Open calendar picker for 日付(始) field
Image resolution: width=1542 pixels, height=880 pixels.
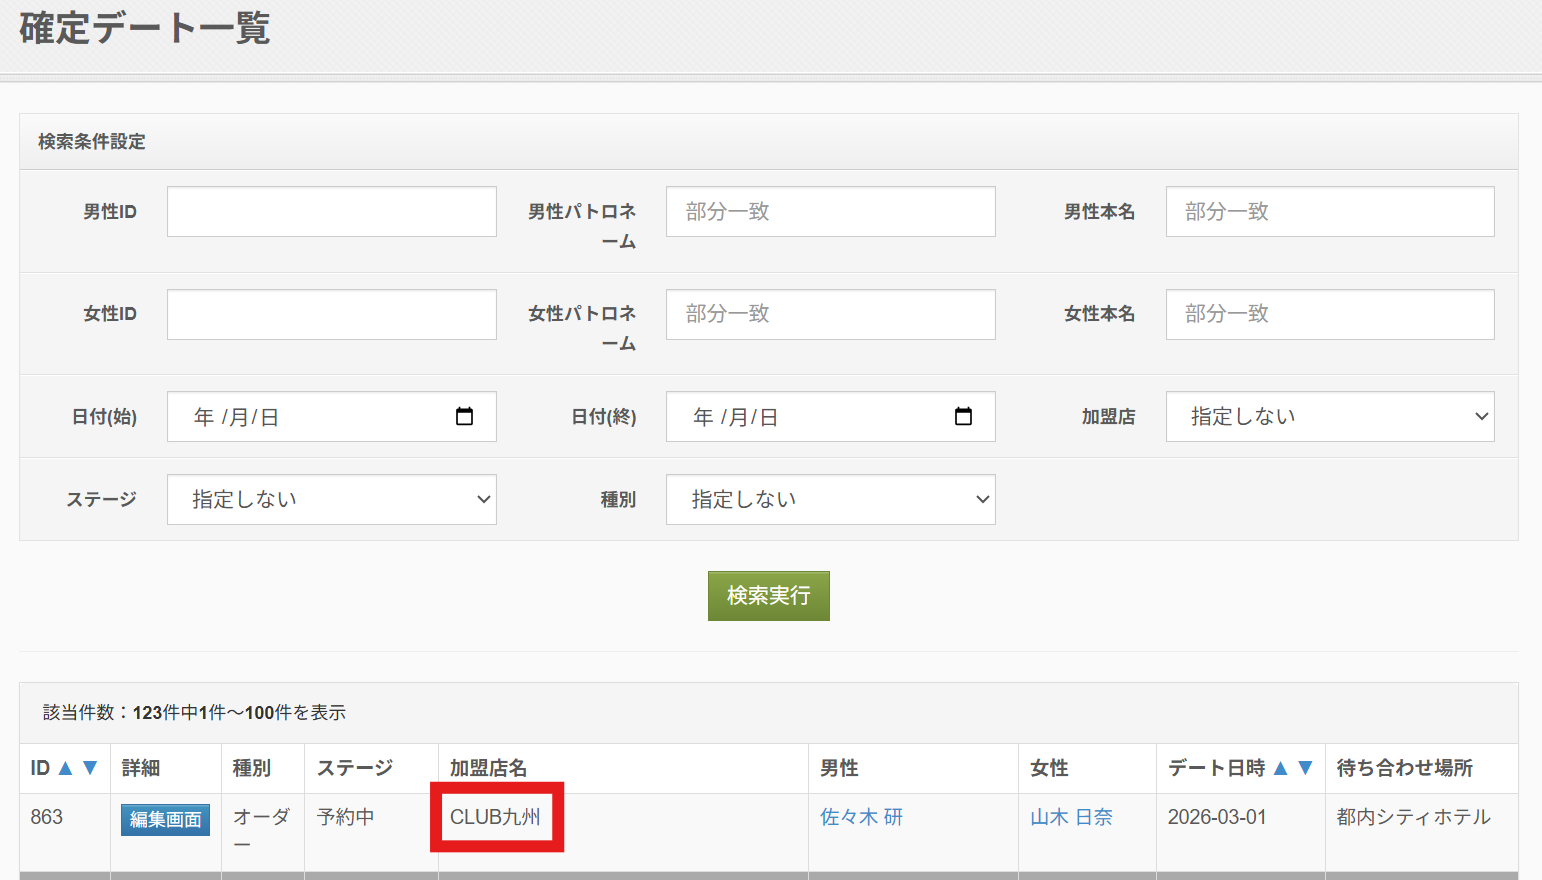tap(464, 417)
